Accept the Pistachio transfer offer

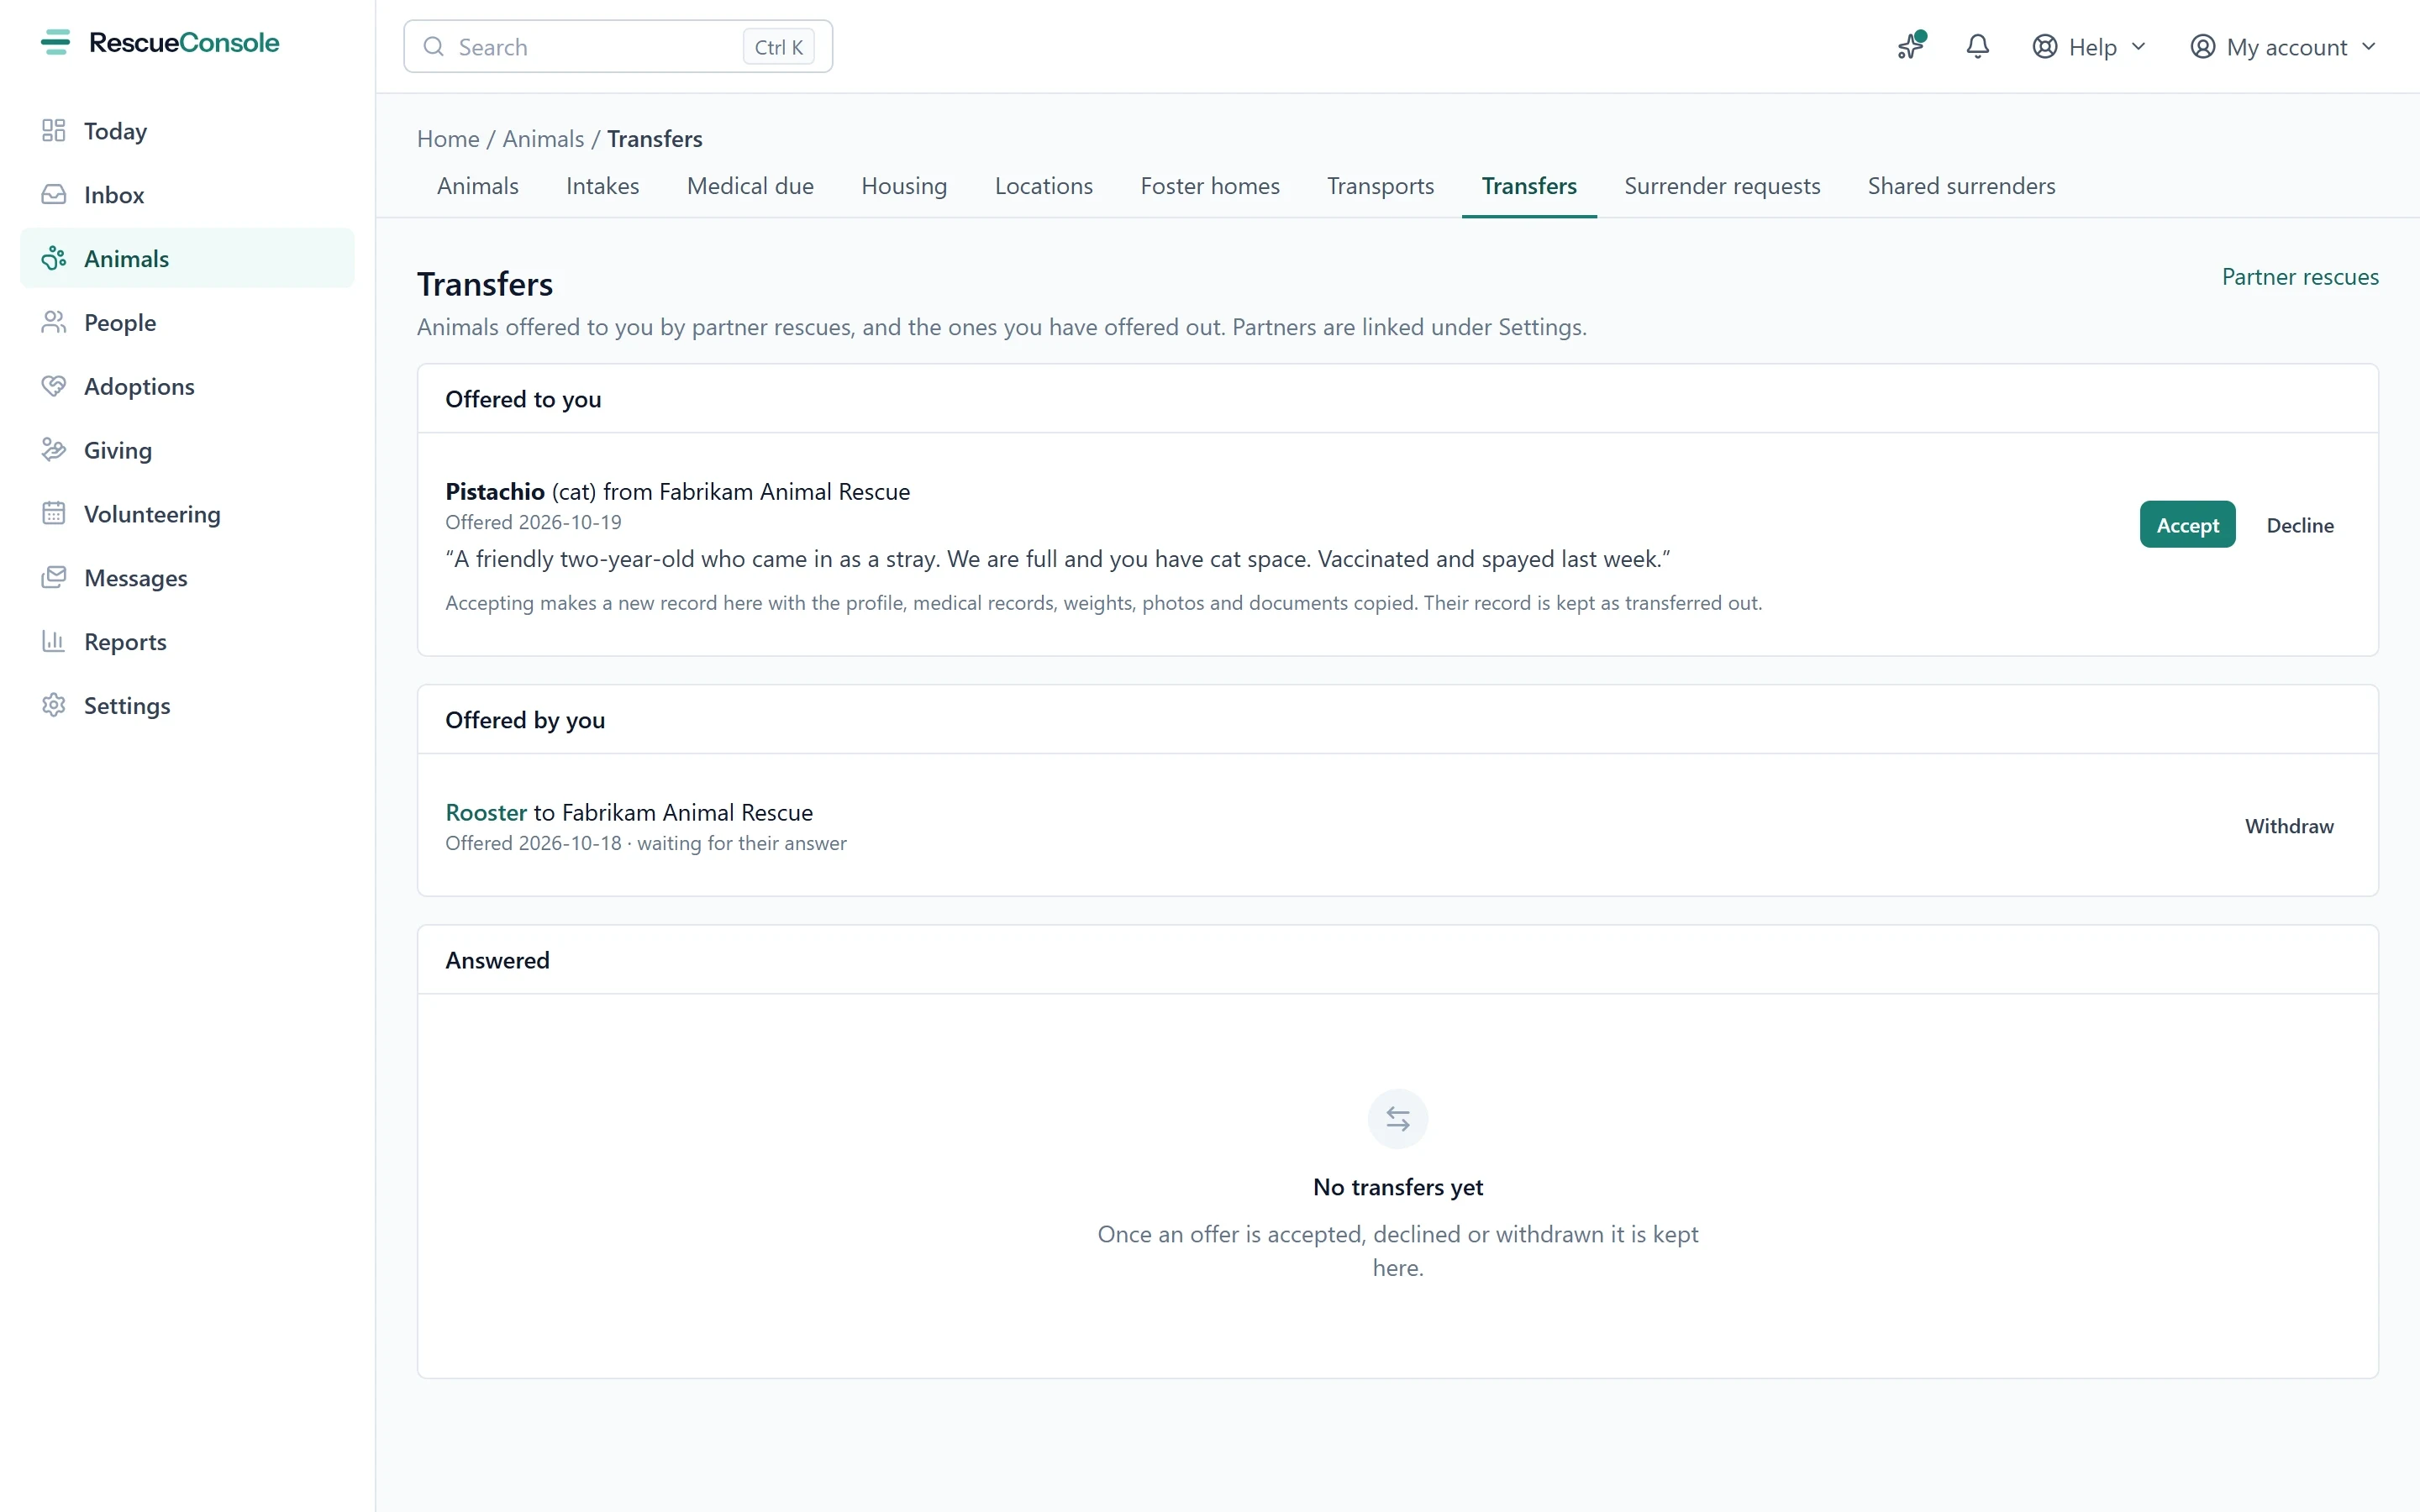[x=2187, y=525]
